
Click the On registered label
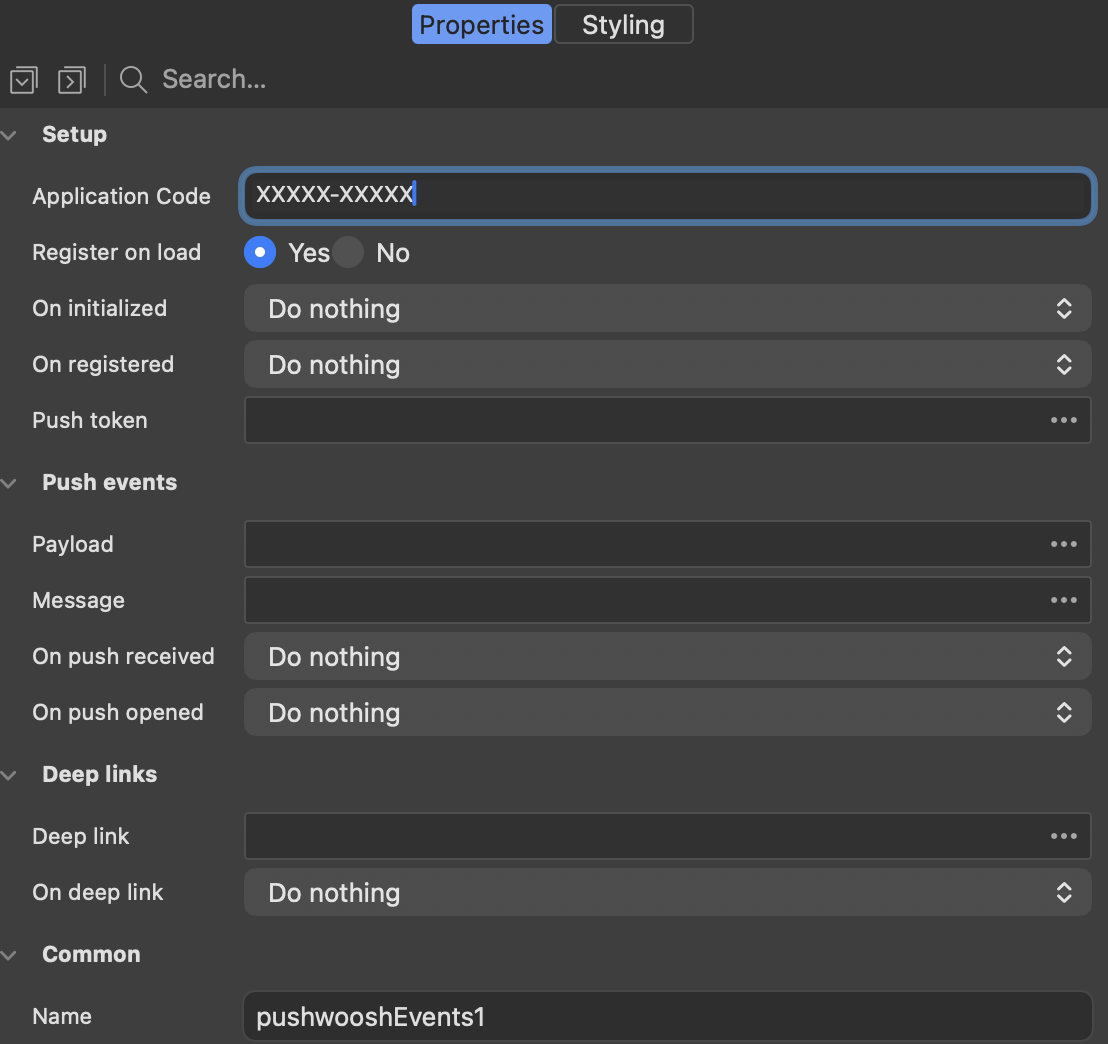click(x=103, y=364)
